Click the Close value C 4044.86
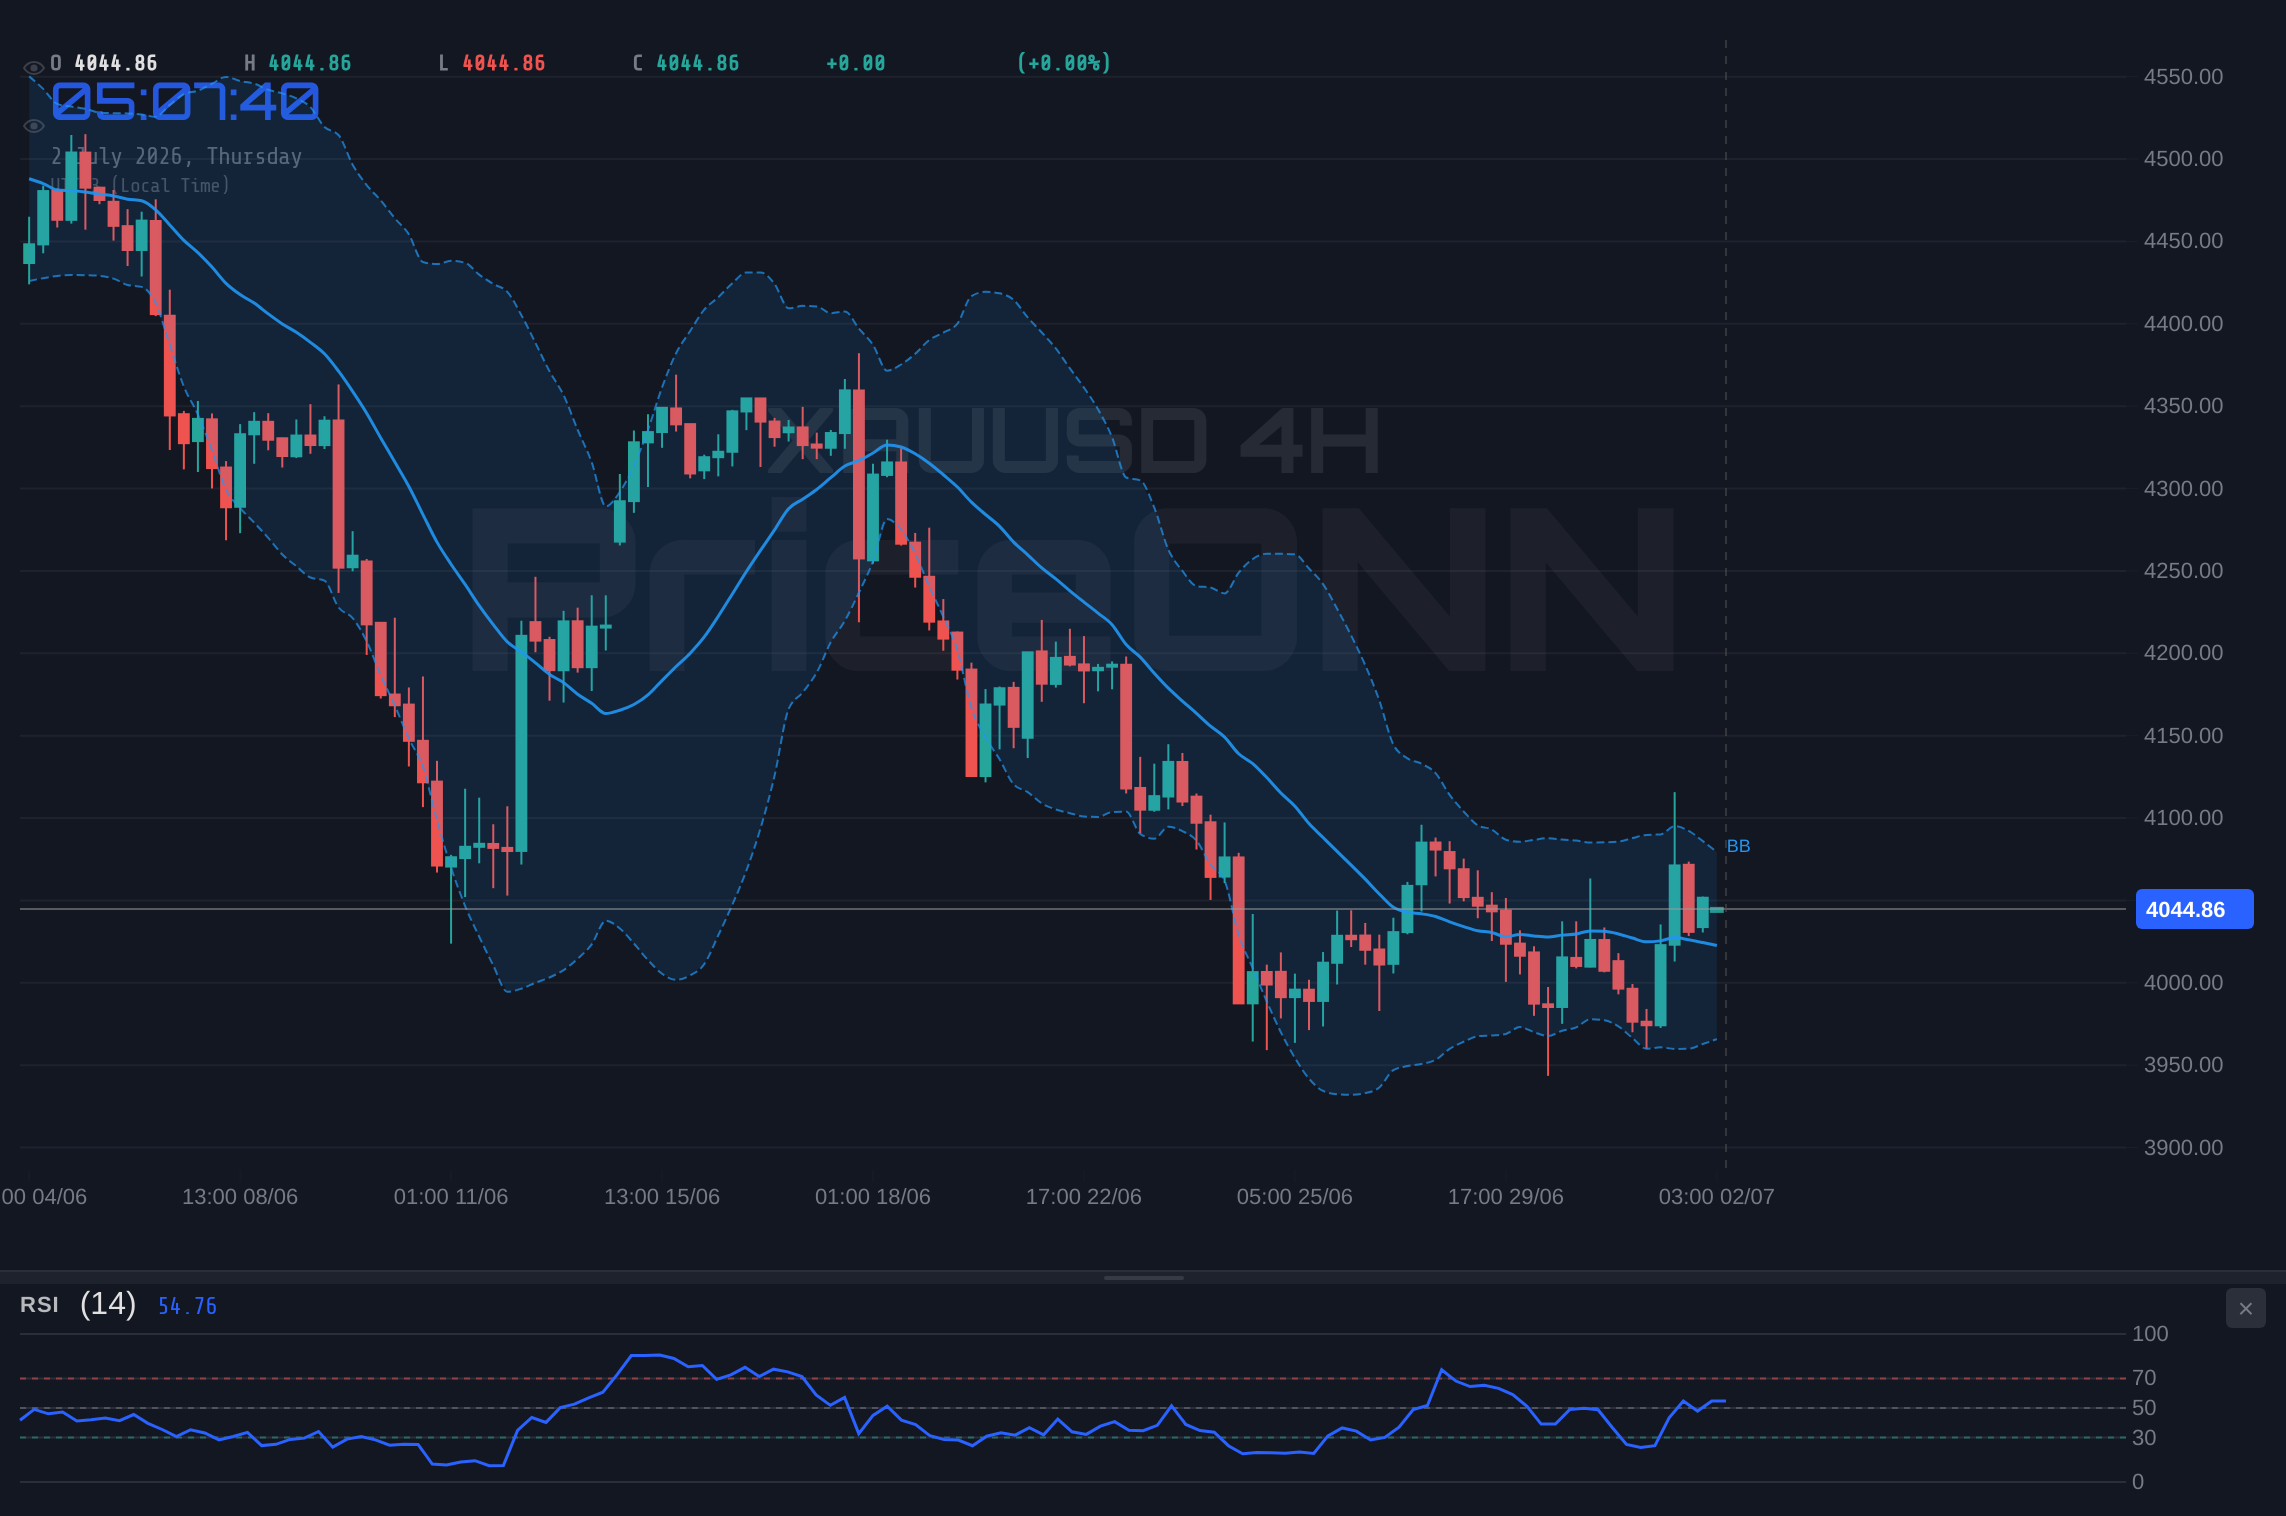Screen dimensions: 2286x1516 pos(686,63)
